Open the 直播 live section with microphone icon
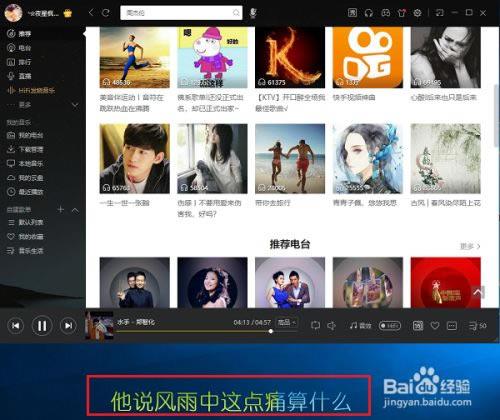Viewport: 500px width, 420px height. click(x=19, y=76)
